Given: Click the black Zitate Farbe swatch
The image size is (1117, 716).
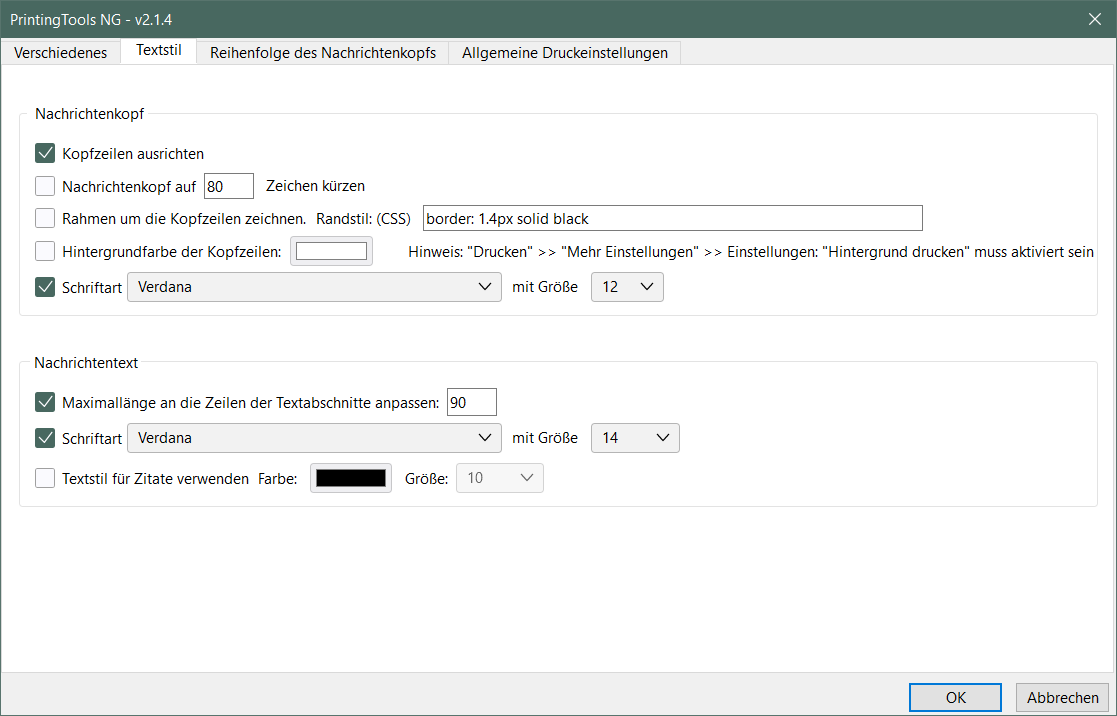Looking at the screenshot, I should click(351, 478).
